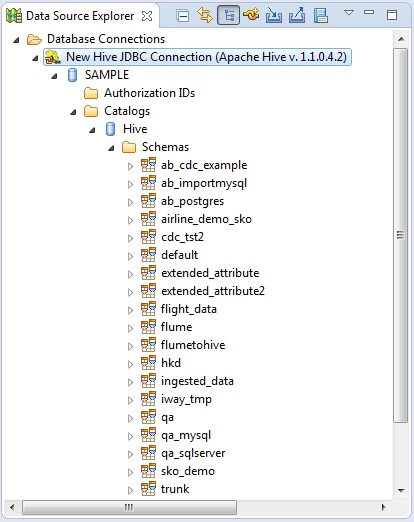Select New Hive JDBC Connection node
The height and width of the screenshot is (522, 414).
click(x=206, y=57)
